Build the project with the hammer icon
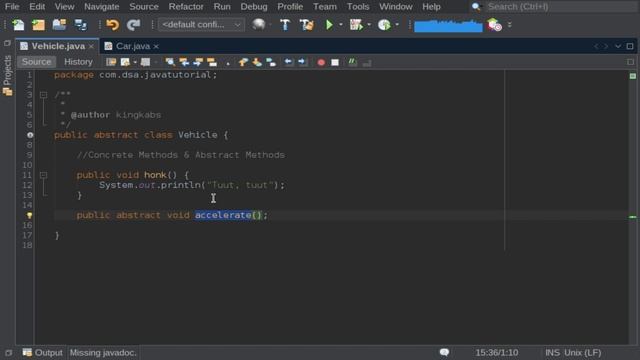640x360 pixels. coord(285,25)
